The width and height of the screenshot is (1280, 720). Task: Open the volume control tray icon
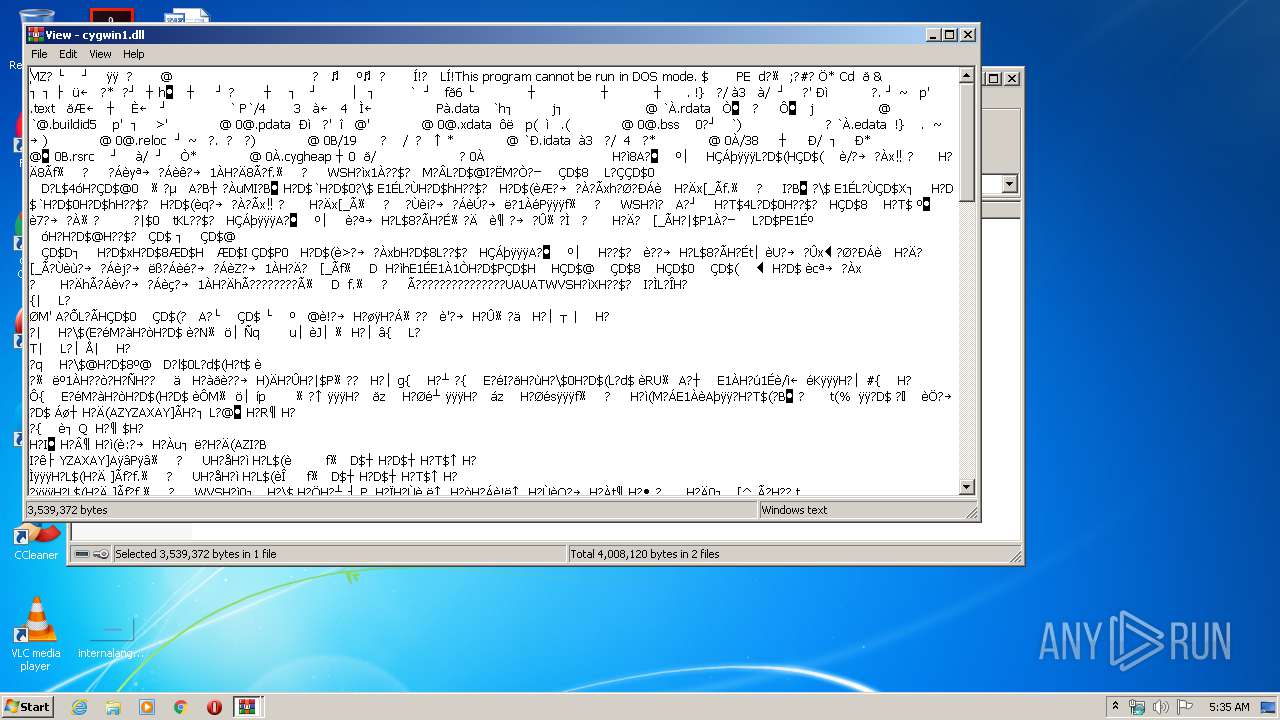1161,707
